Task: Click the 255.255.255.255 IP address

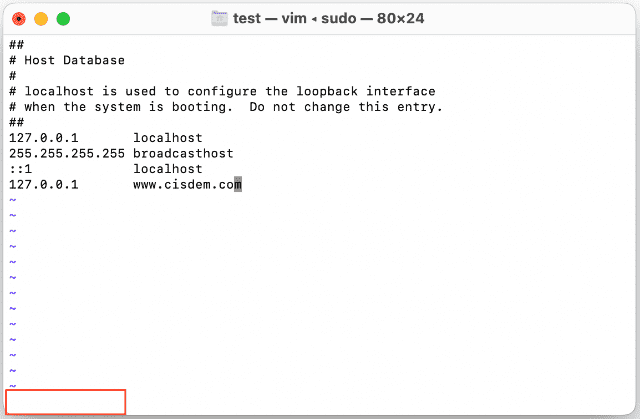Action: (66, 153)
